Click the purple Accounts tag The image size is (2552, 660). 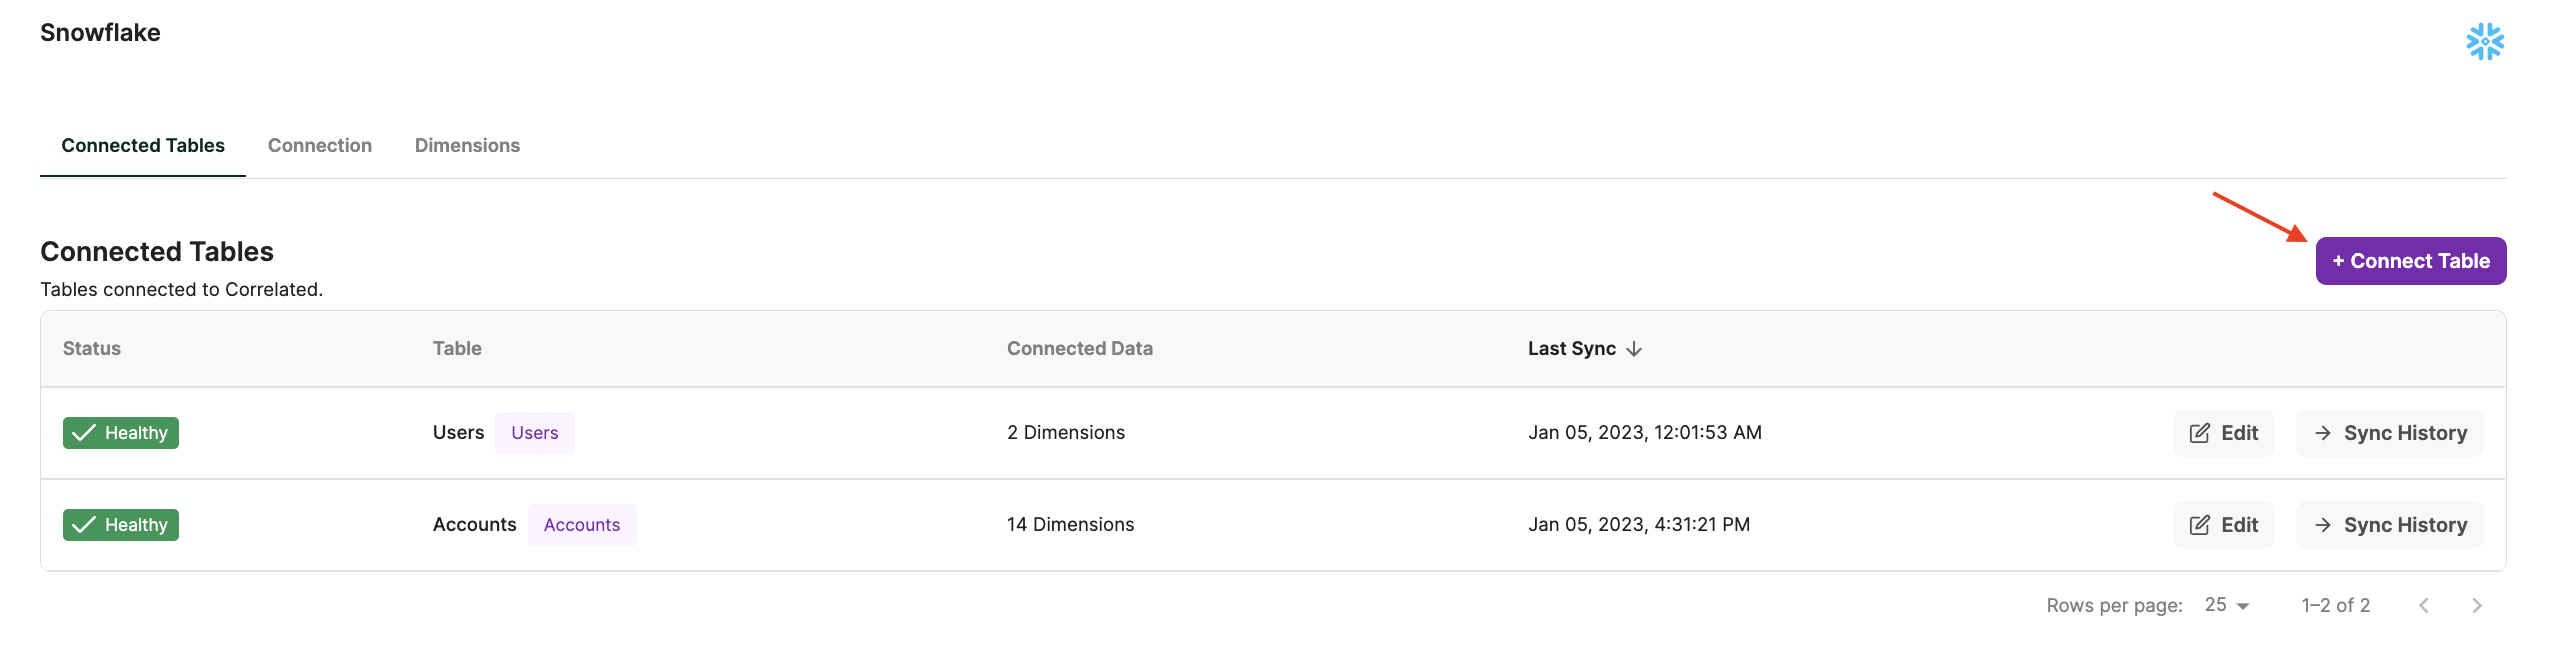[x=581, y=525]
